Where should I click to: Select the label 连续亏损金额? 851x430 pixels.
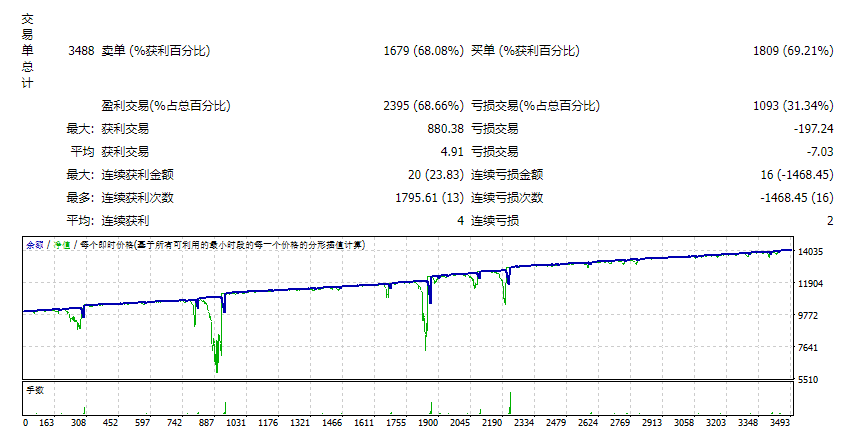(507, 175)
